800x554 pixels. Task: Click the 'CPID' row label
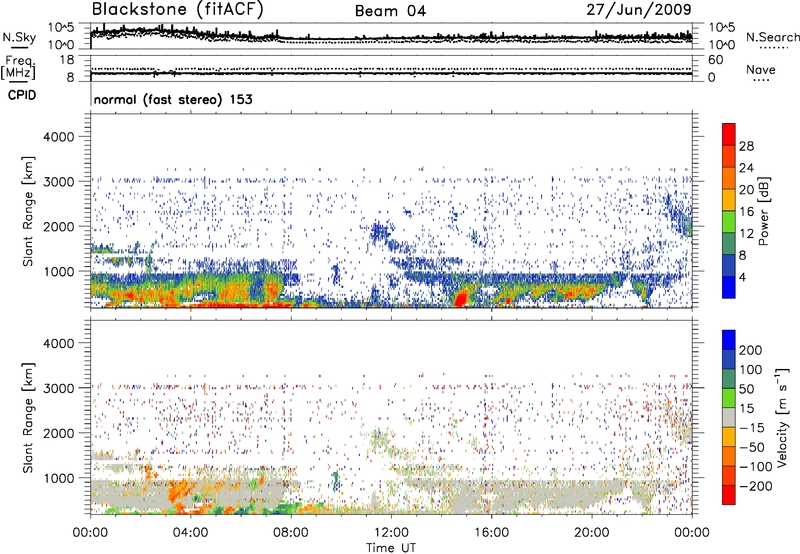(x=22, y=95)
